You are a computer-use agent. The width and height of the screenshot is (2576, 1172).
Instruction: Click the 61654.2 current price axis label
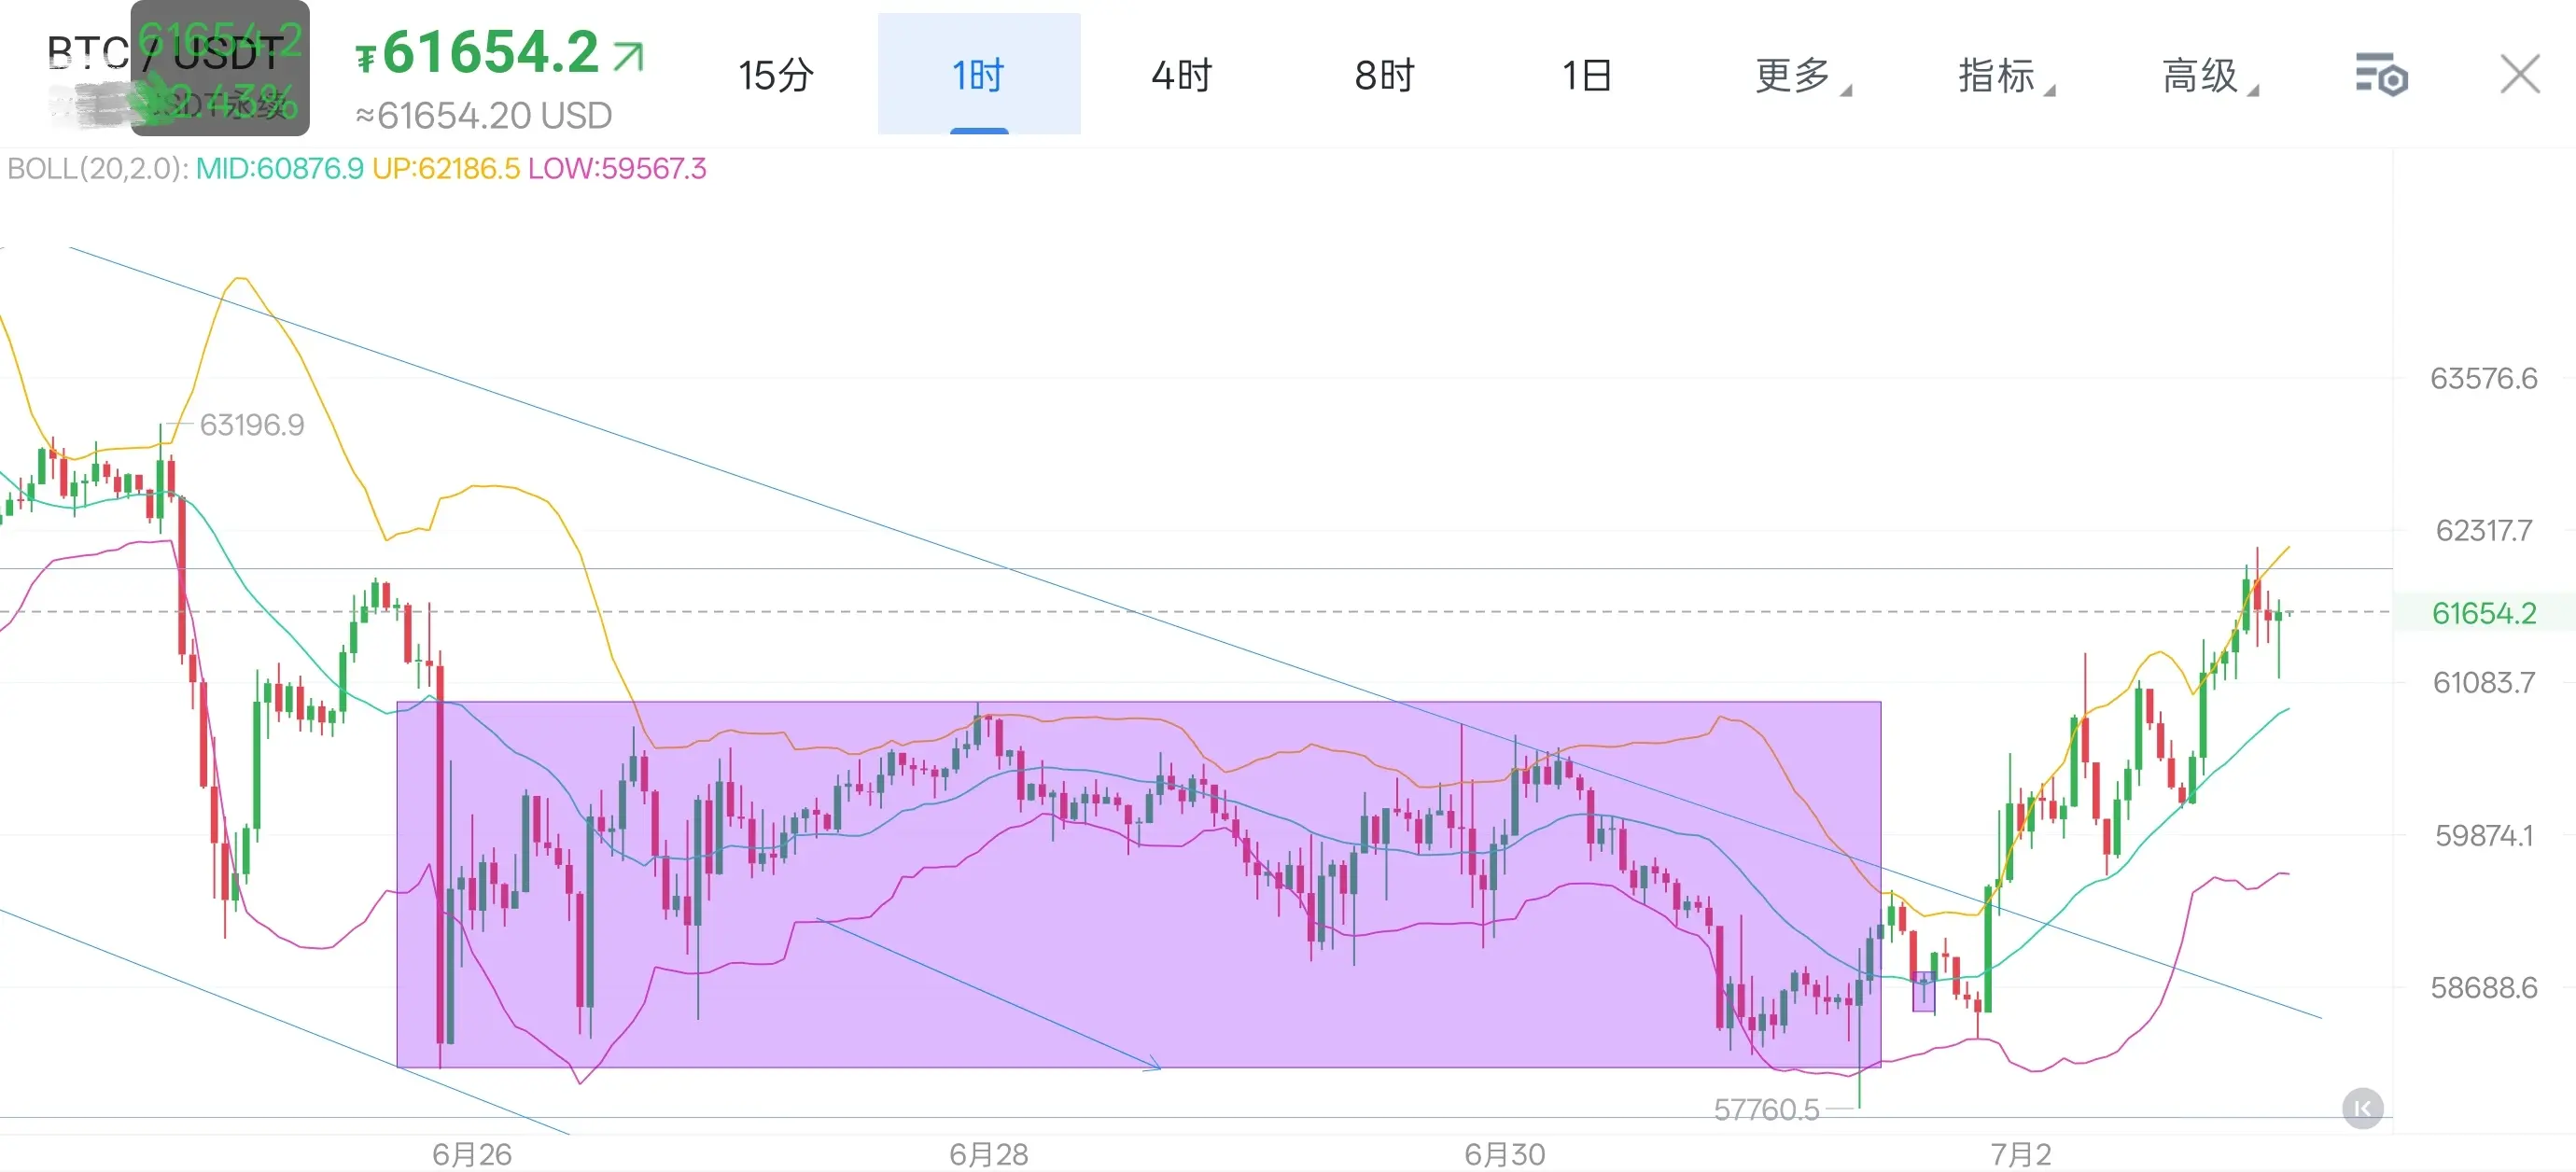pyautogui.click(x=2484, y=612)
